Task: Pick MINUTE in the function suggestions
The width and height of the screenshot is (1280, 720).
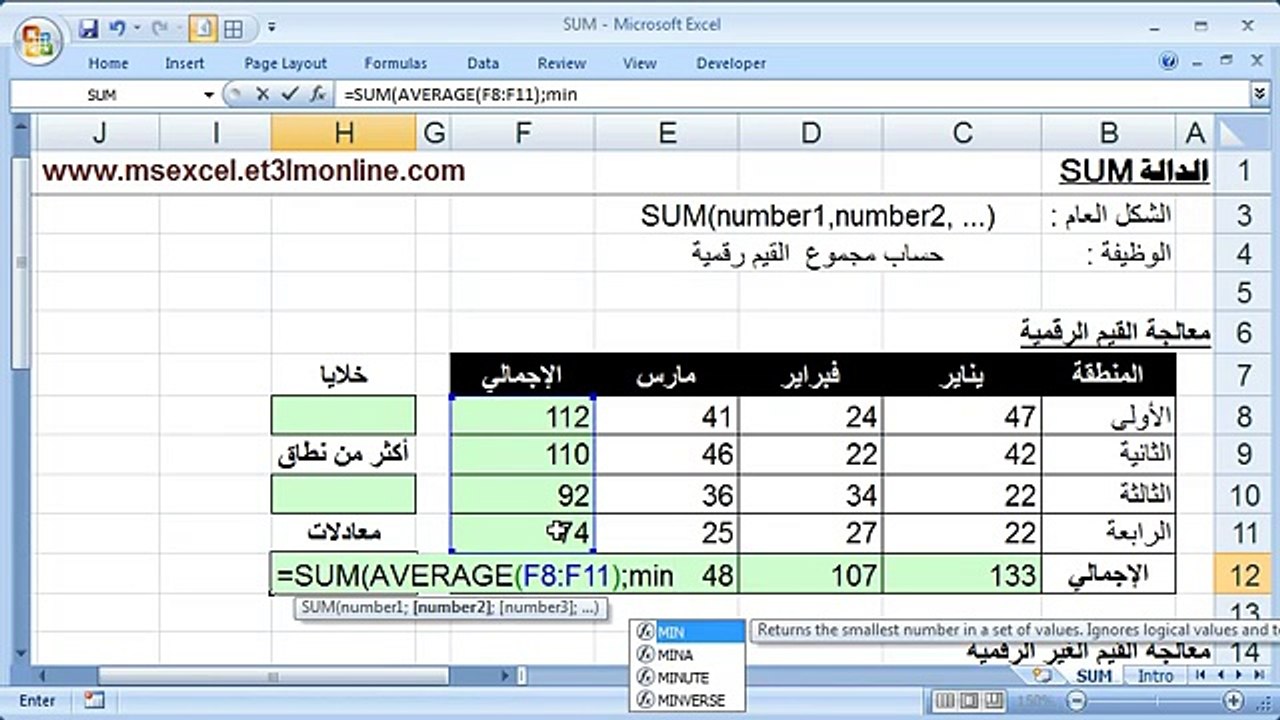Action: tap(688, 678)
